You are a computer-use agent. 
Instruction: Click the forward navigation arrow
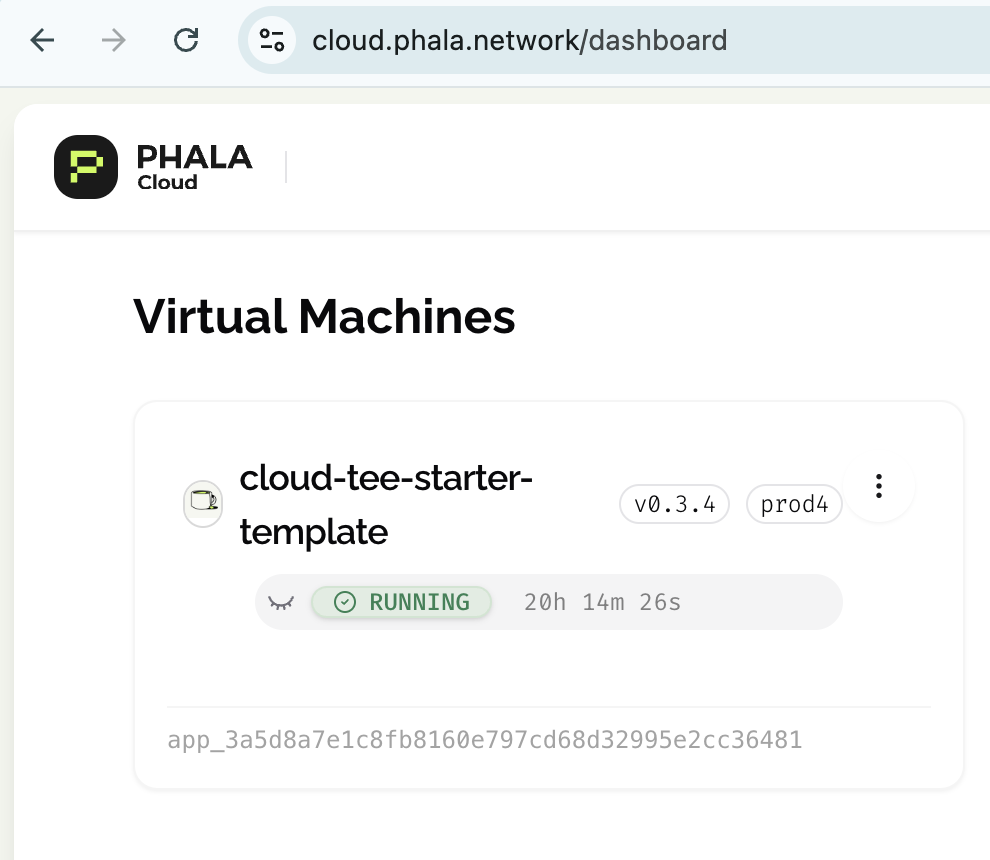113,40
